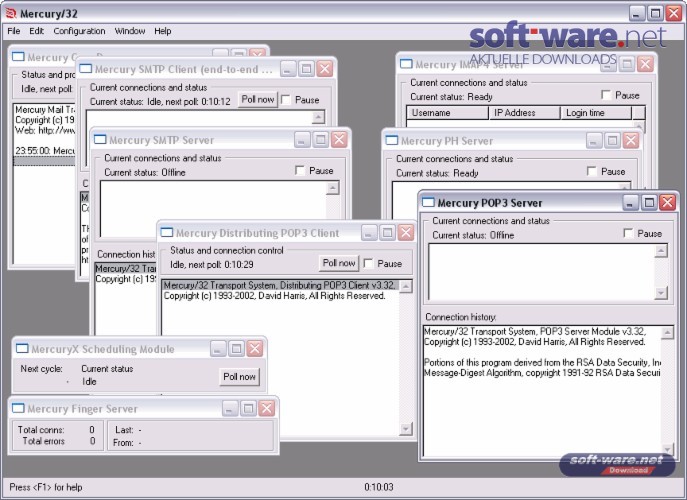Click the Mercury PH Server window icon
The width and height of the screenshot is (687, 500).
click(392, 141)
